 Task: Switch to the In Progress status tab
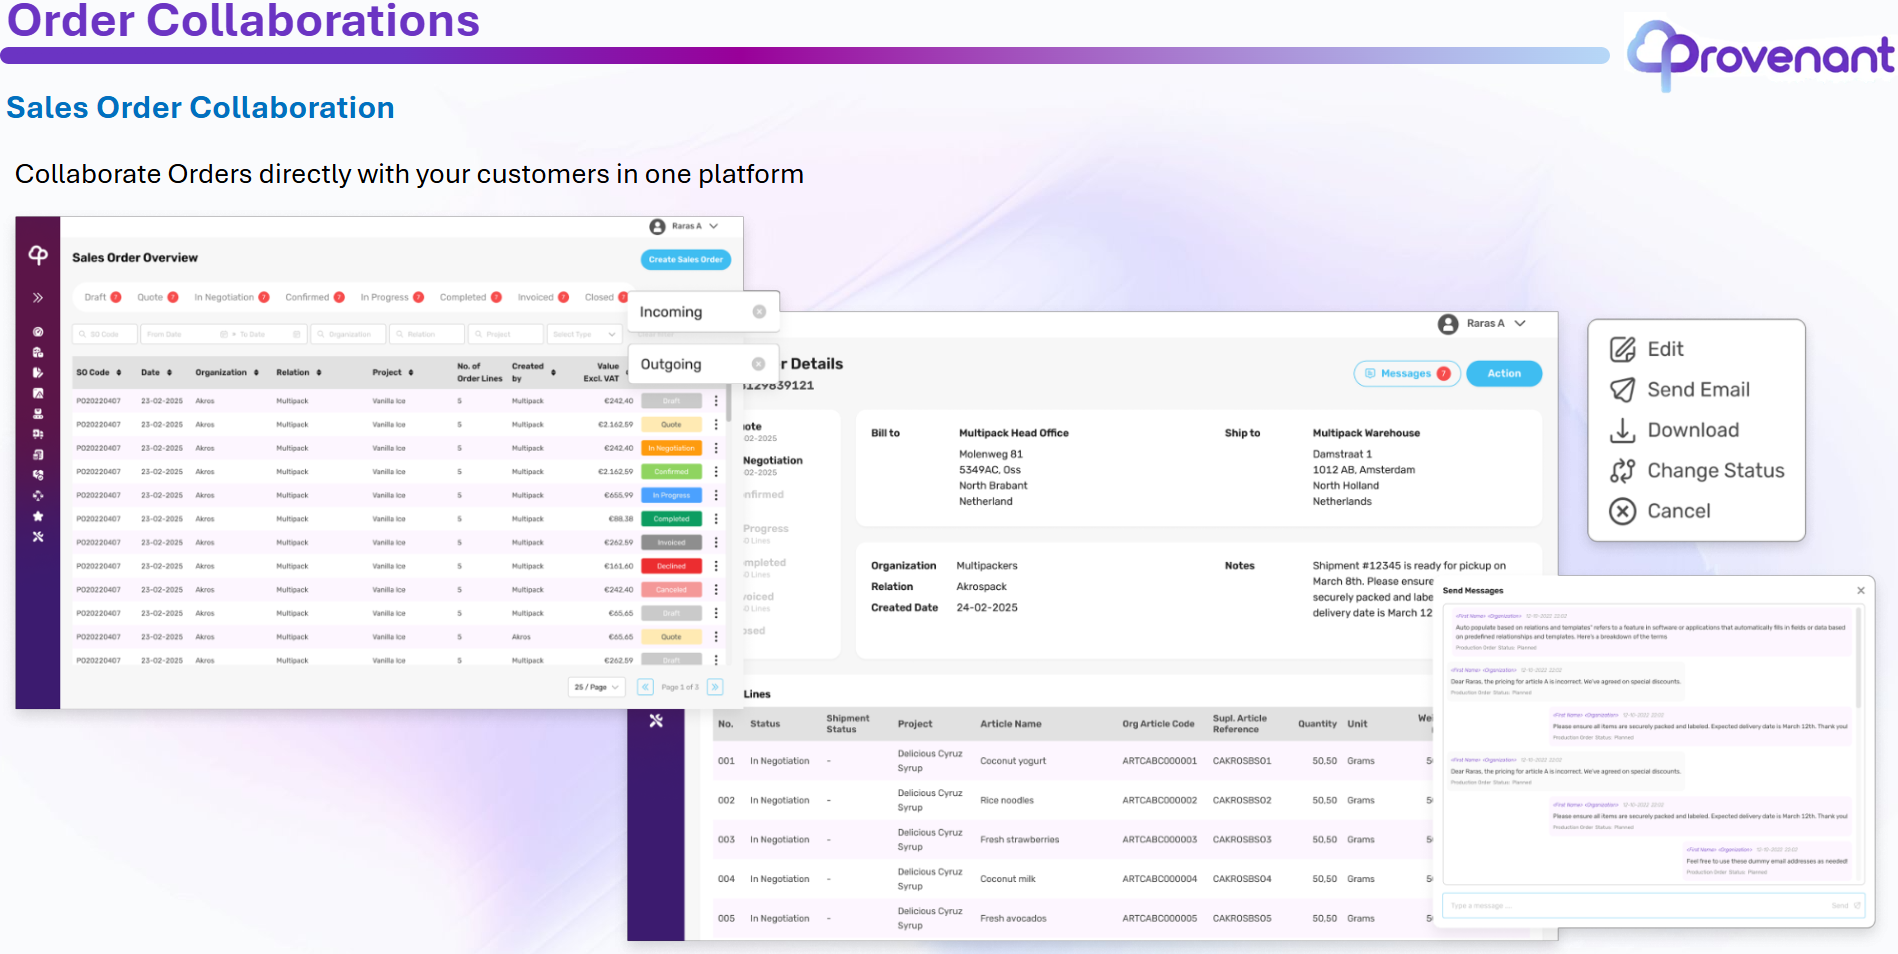392,297
